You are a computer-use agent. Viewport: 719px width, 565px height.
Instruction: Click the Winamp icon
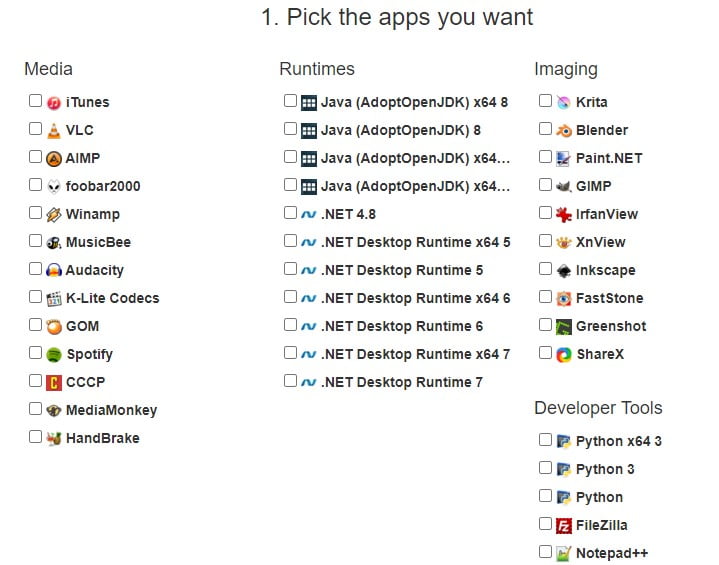54,215
